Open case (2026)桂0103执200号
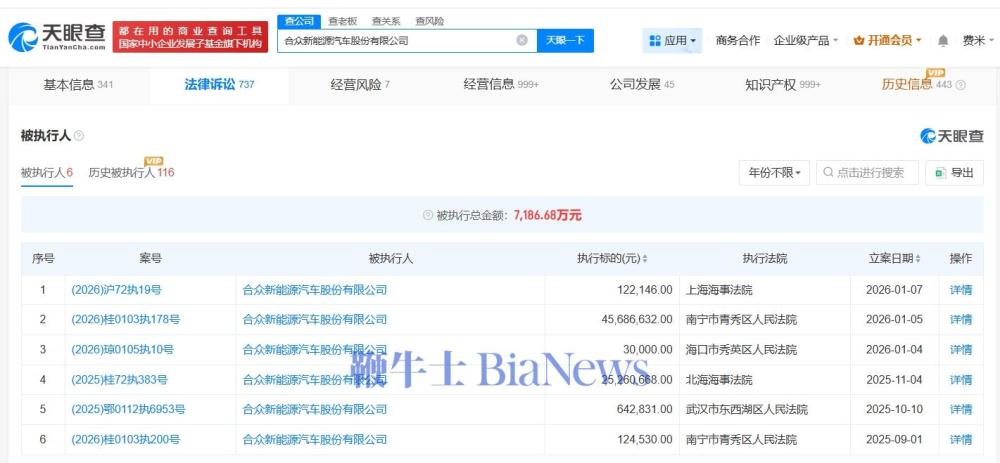Image resolution: width=1000 pixels, height=463 pixels. pyautogui.click(x=126, y=439)
